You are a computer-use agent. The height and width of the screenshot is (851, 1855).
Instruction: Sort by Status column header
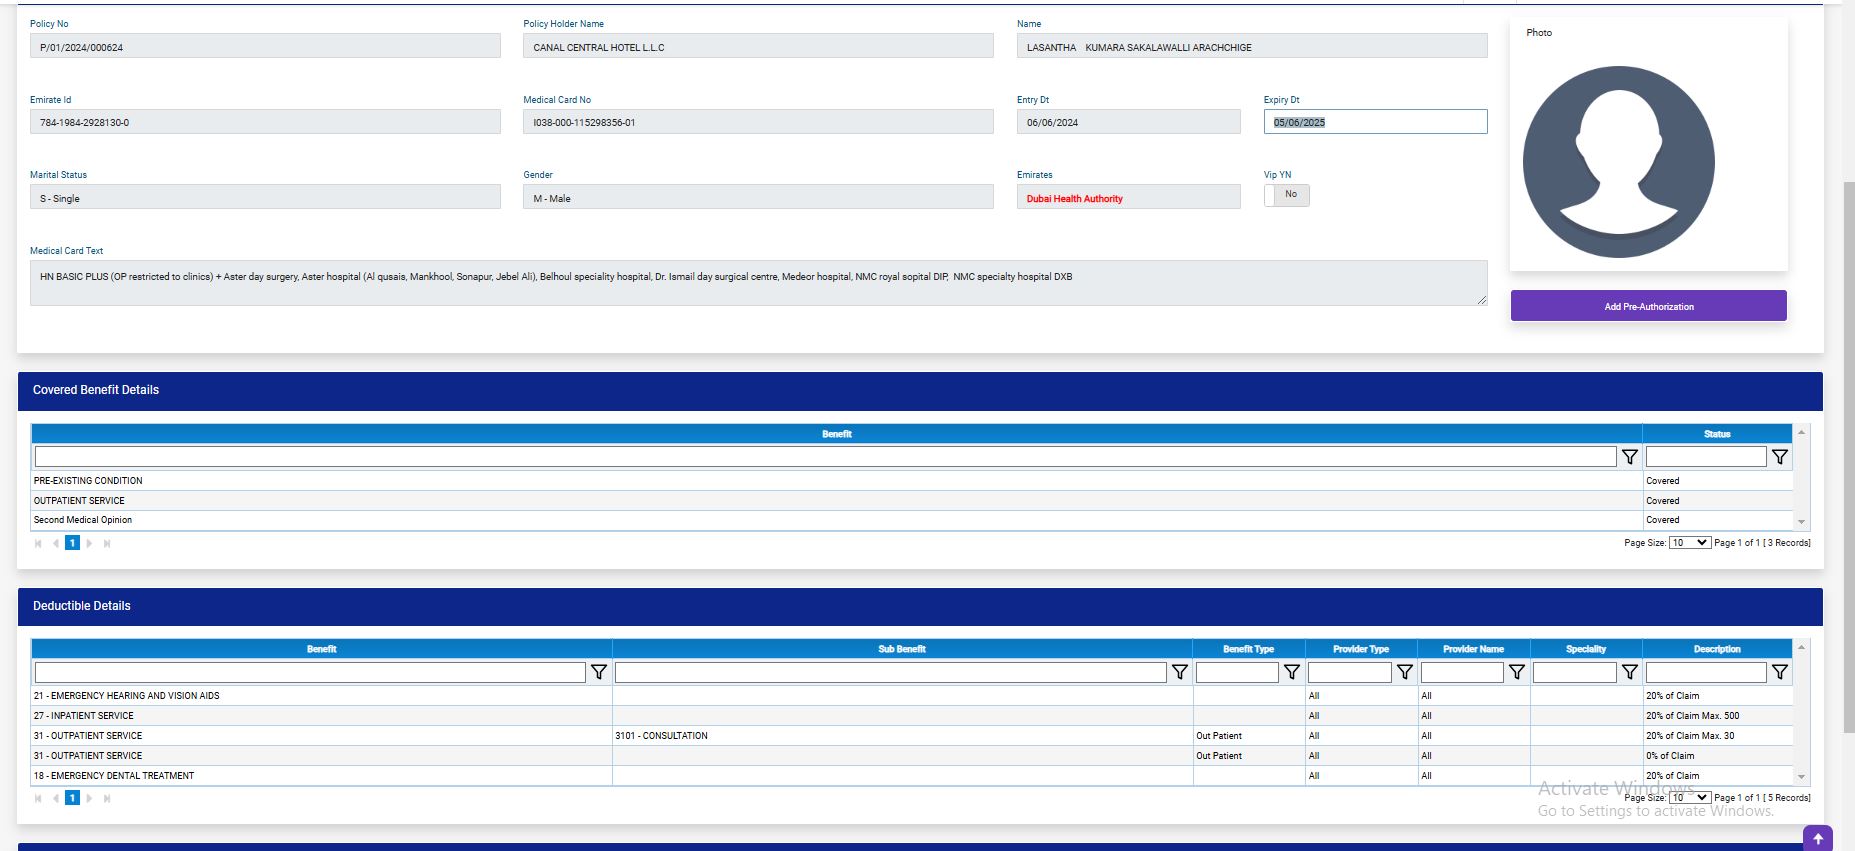pyautogui.click(x=1716, y=434)
